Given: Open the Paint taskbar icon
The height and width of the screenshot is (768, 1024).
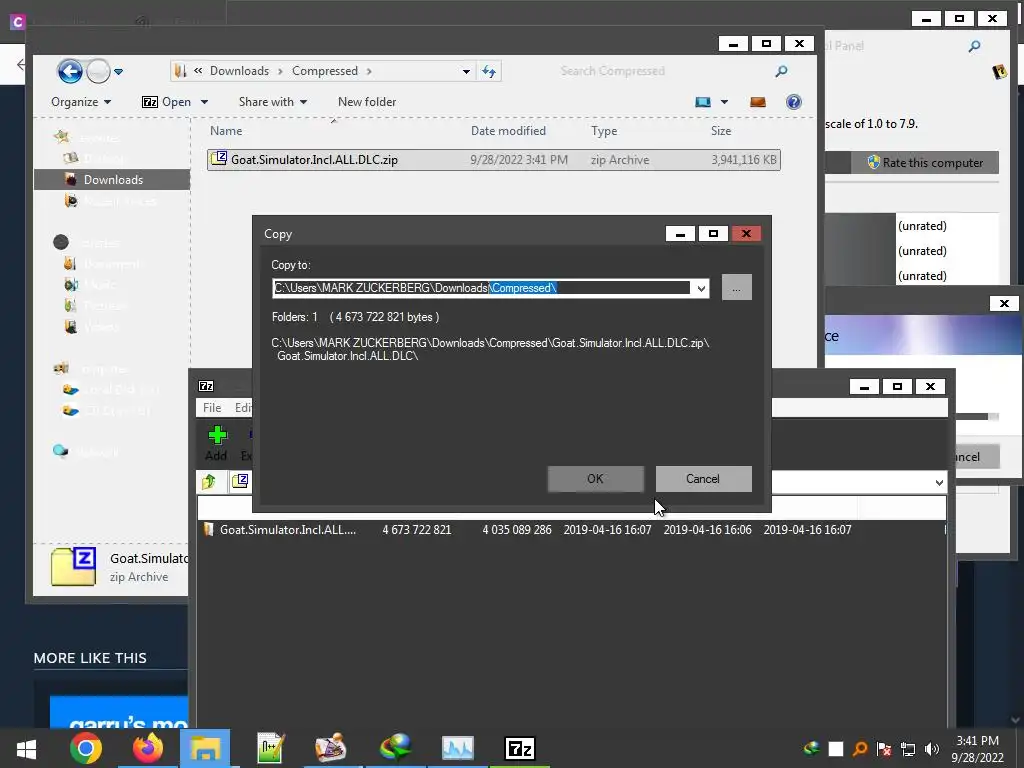Looking at the screenshot, I should [x=330, y=748].
